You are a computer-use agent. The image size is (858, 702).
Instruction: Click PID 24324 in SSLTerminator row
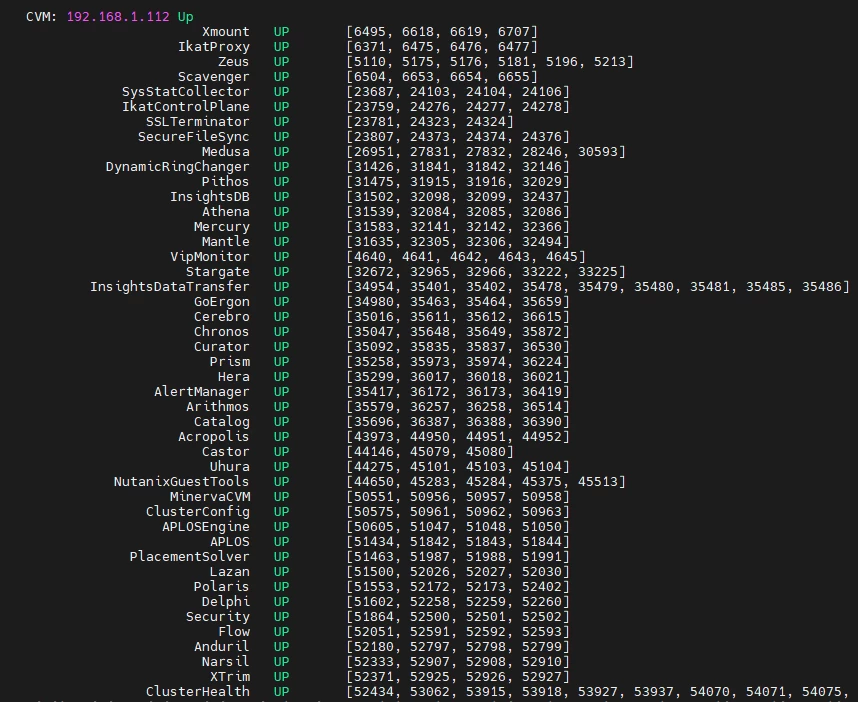click(x=485, y=122)
